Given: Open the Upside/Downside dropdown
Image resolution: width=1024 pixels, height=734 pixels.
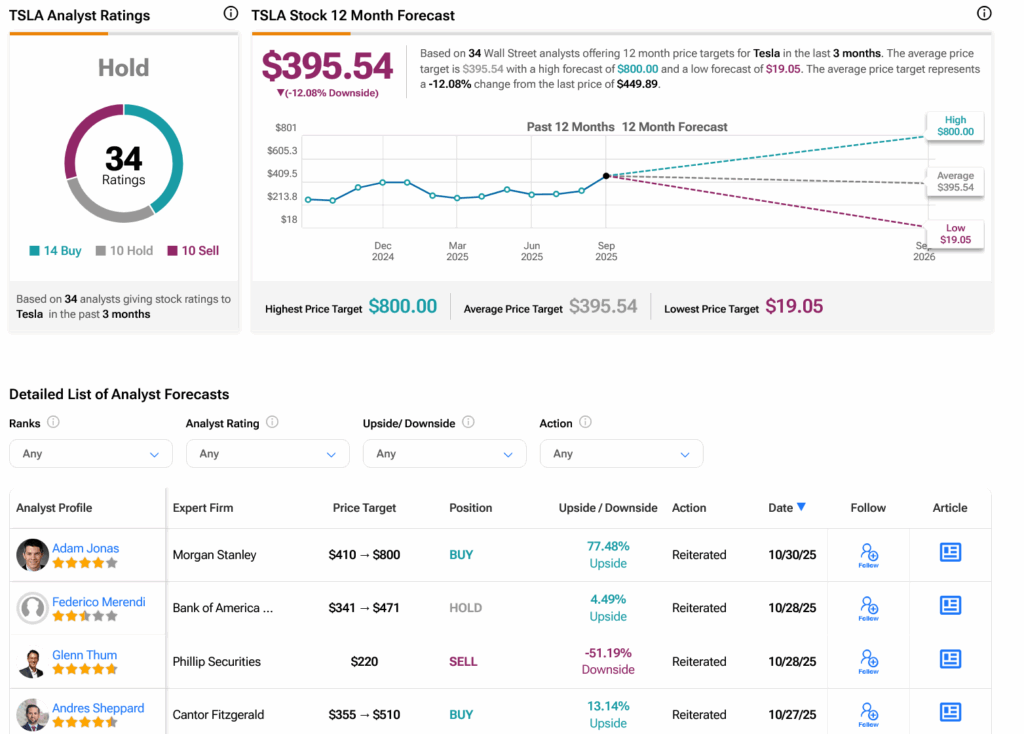Looking at the screenshot, I should point(444,454).
